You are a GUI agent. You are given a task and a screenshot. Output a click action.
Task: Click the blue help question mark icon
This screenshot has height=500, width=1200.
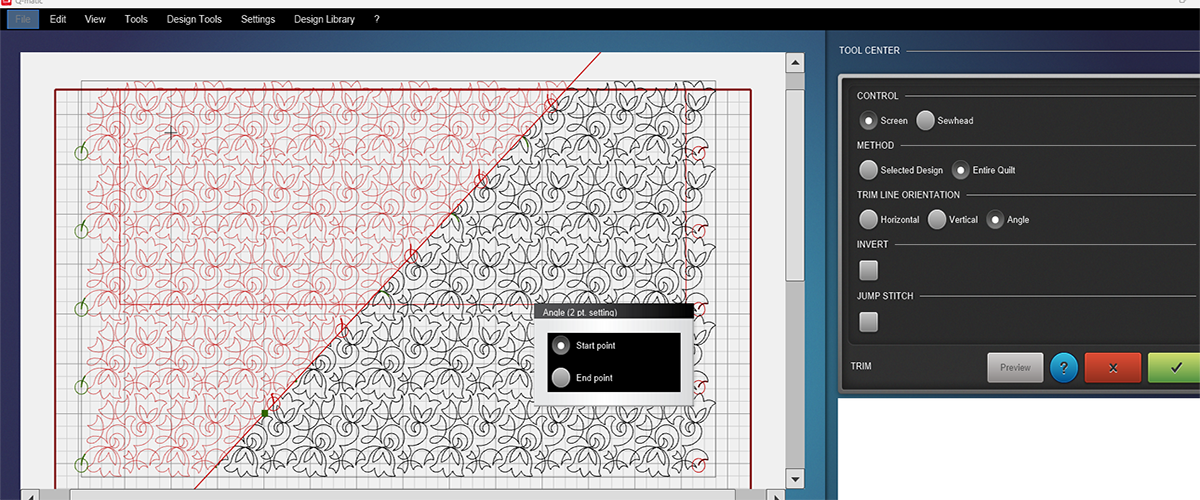1063,367
